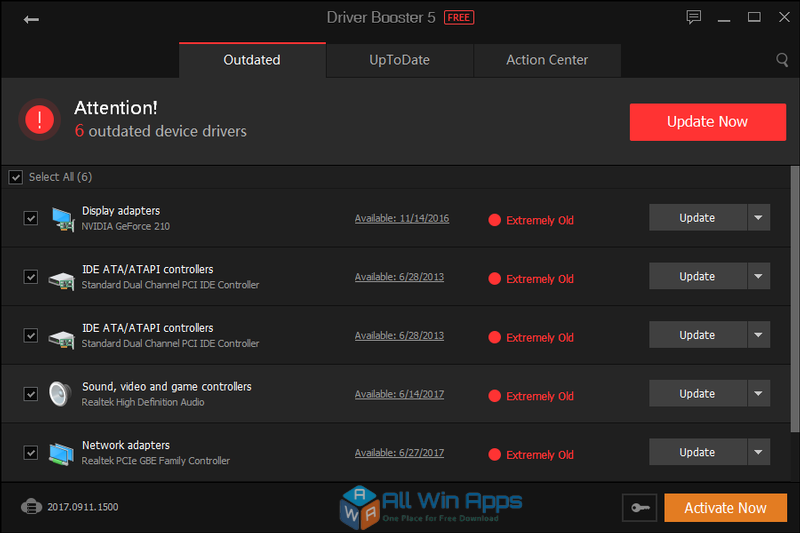Click the Realtek audio speaker icon
The width and height of the screenshot is (800, 533).
pyautogui.click(x=60, y=394)
